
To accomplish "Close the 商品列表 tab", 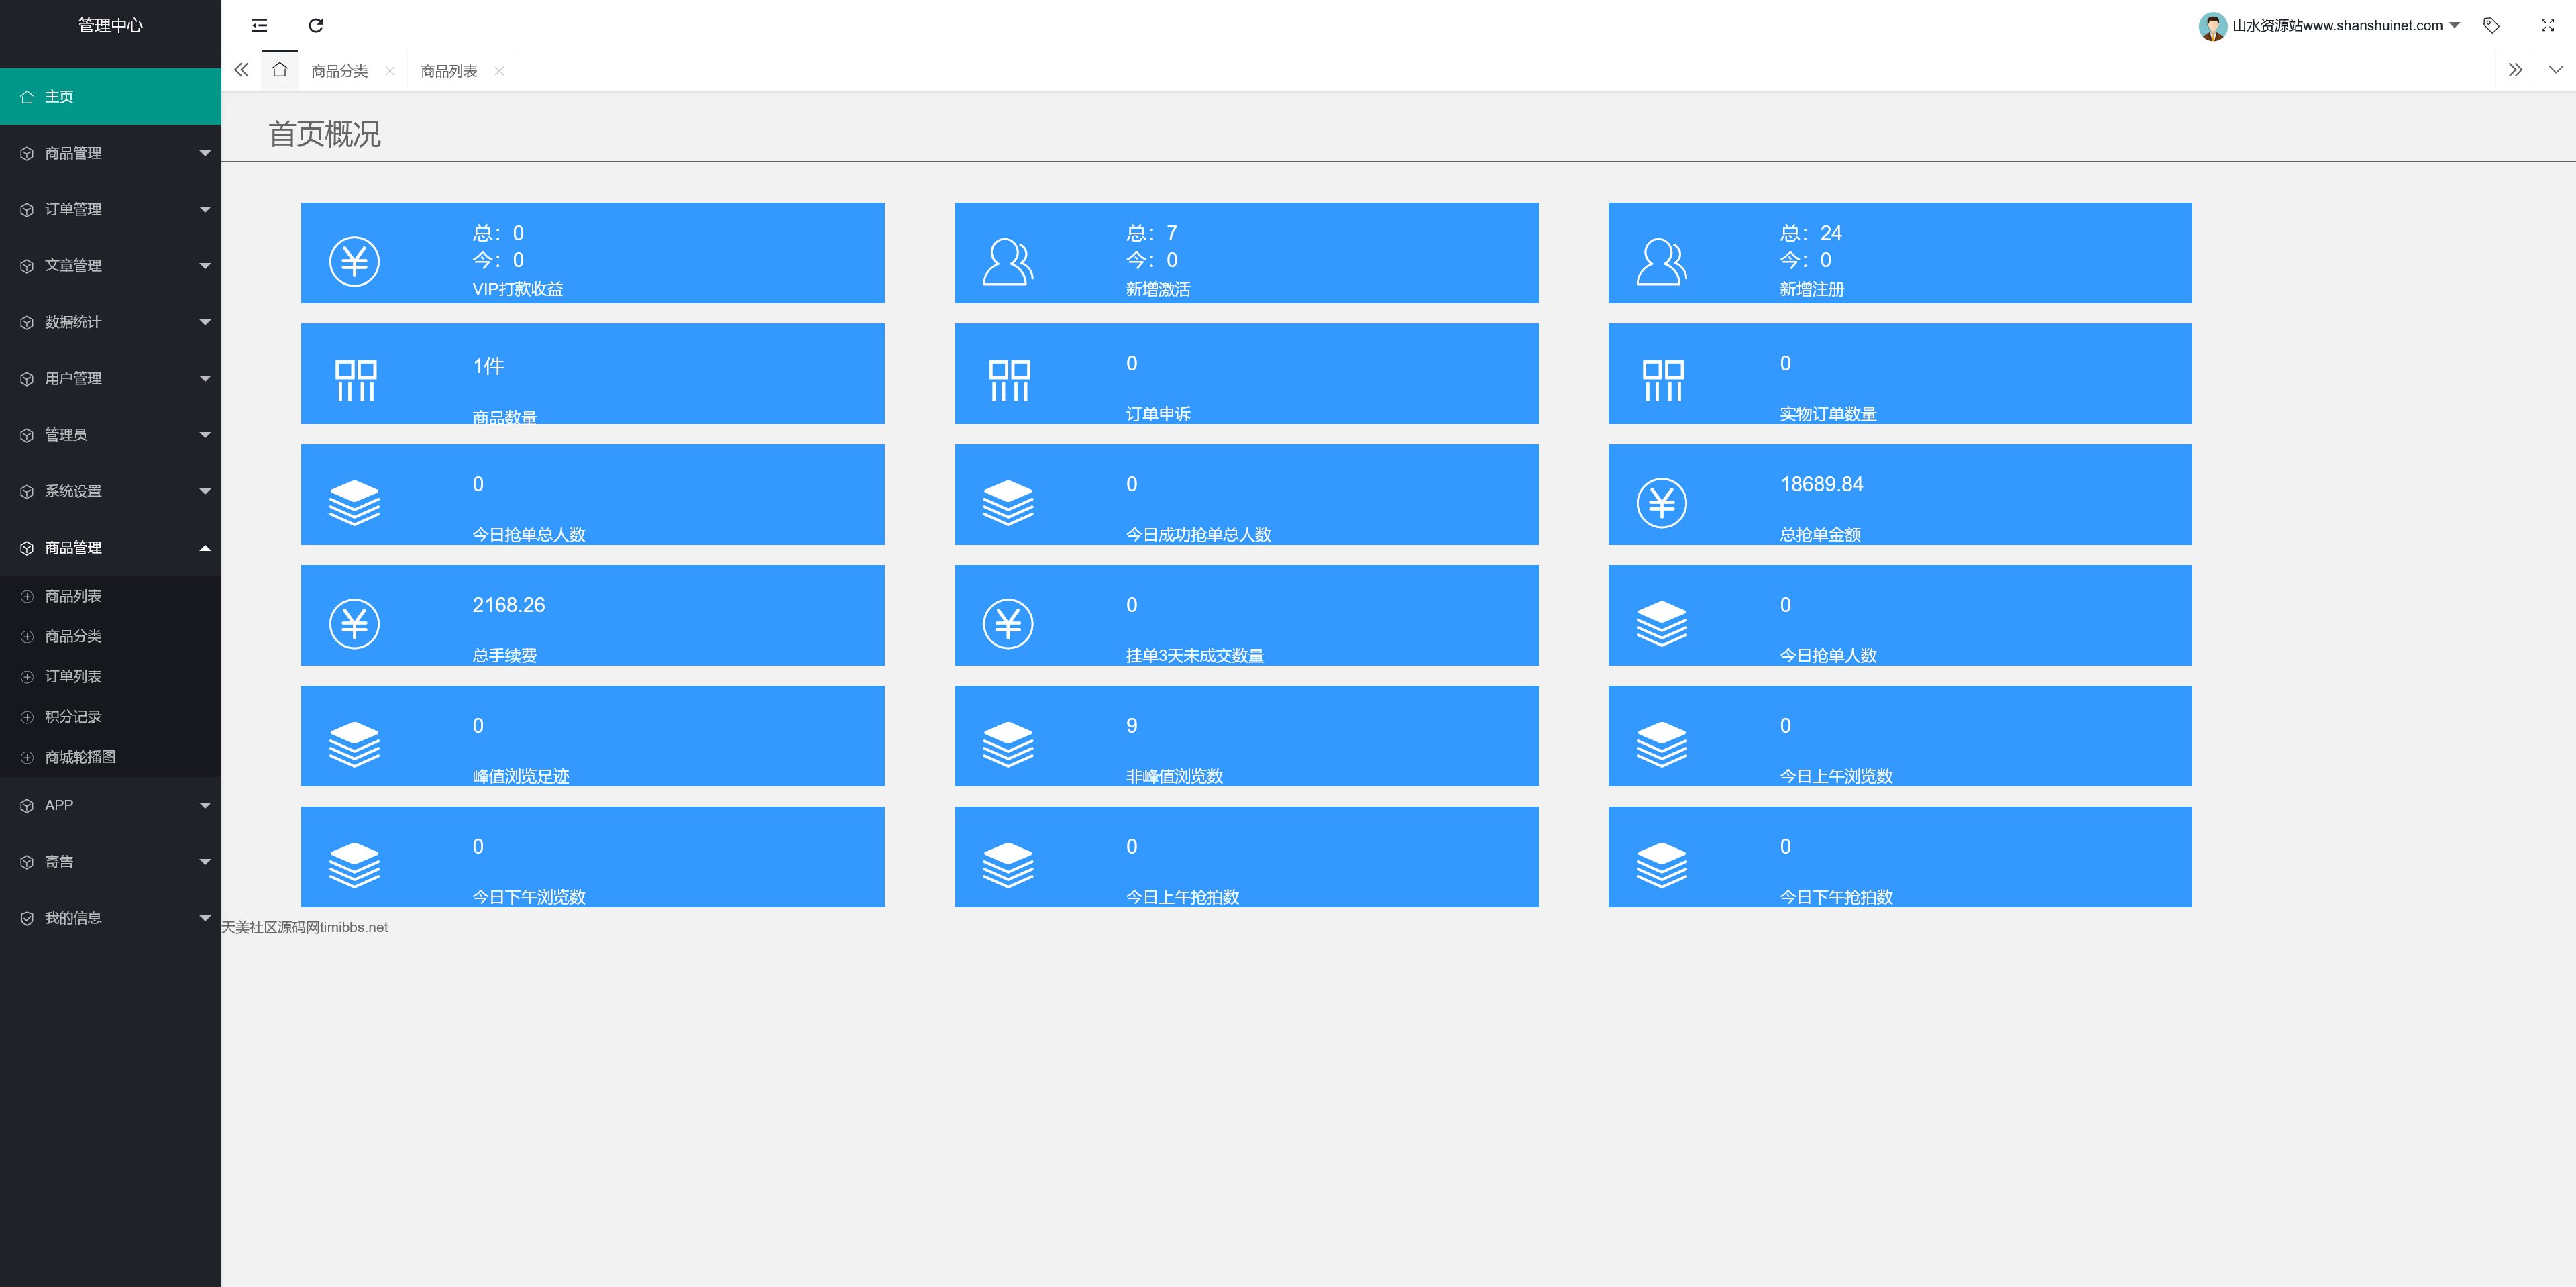I will (499, 71).
